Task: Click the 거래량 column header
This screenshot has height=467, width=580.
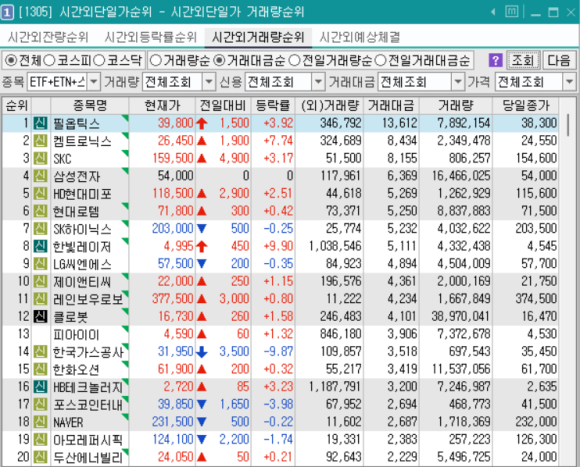Action: [456, 106]
